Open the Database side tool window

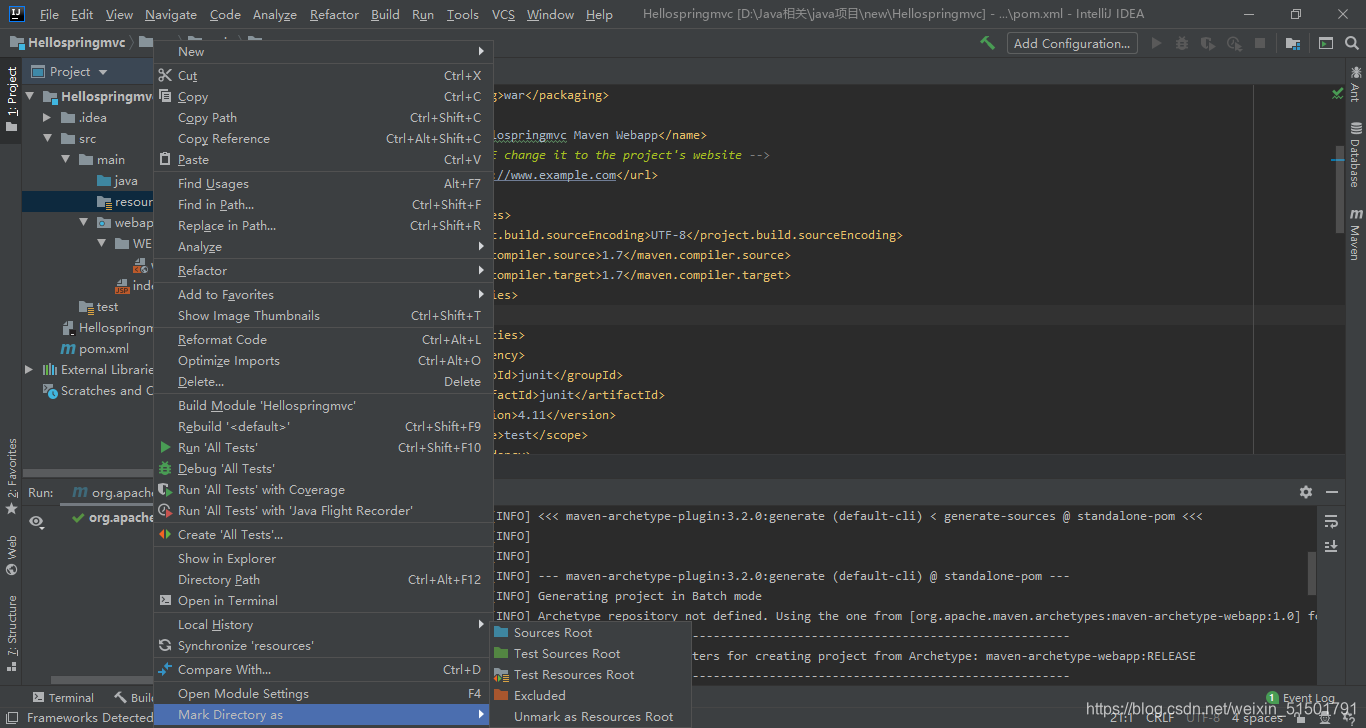click(1356, 154)
